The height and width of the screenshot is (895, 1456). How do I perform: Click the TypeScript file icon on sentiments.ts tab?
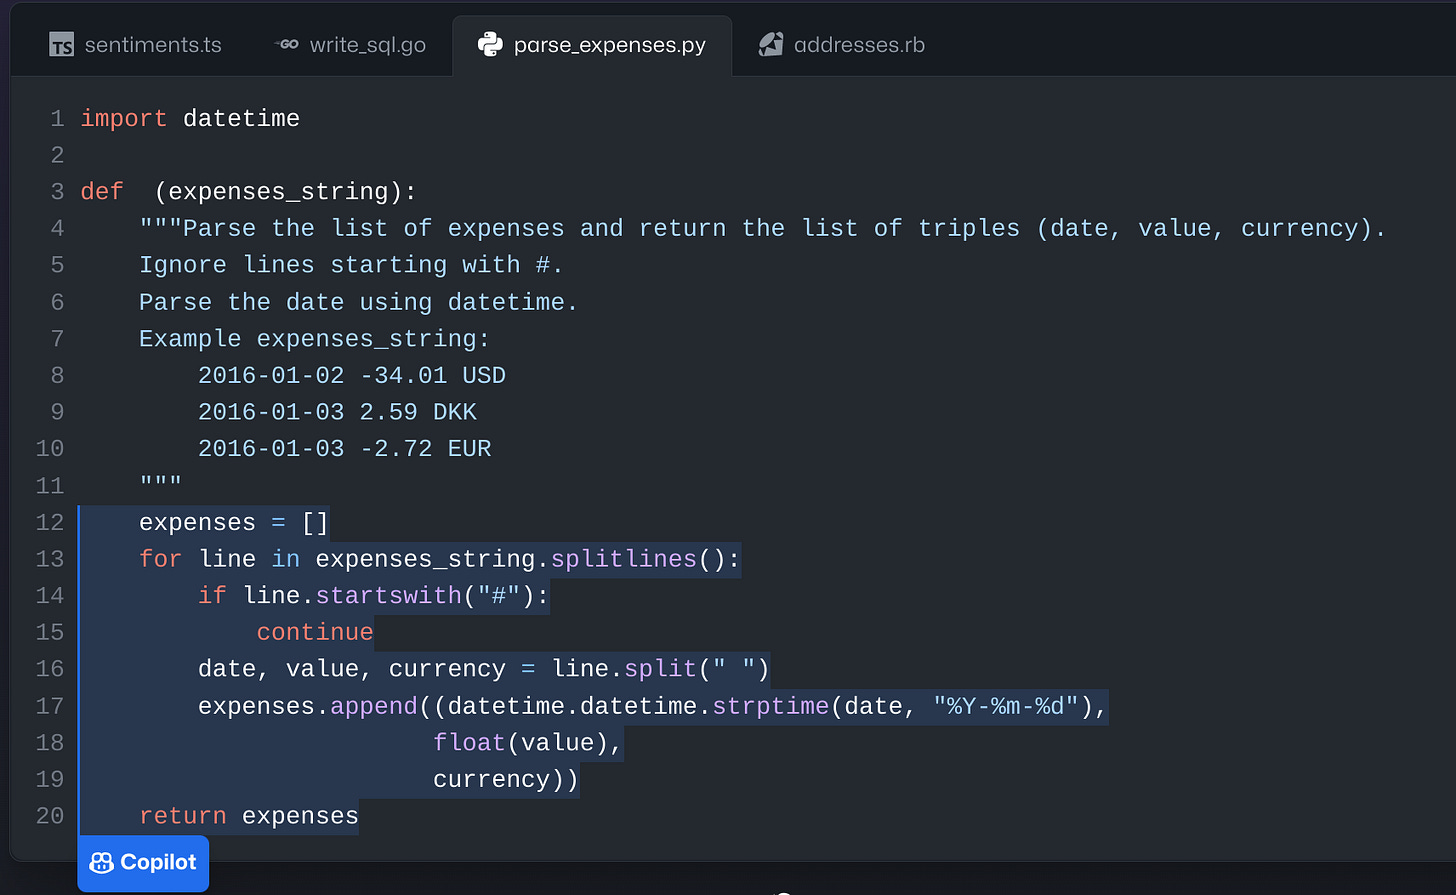(x=60, y=44)
